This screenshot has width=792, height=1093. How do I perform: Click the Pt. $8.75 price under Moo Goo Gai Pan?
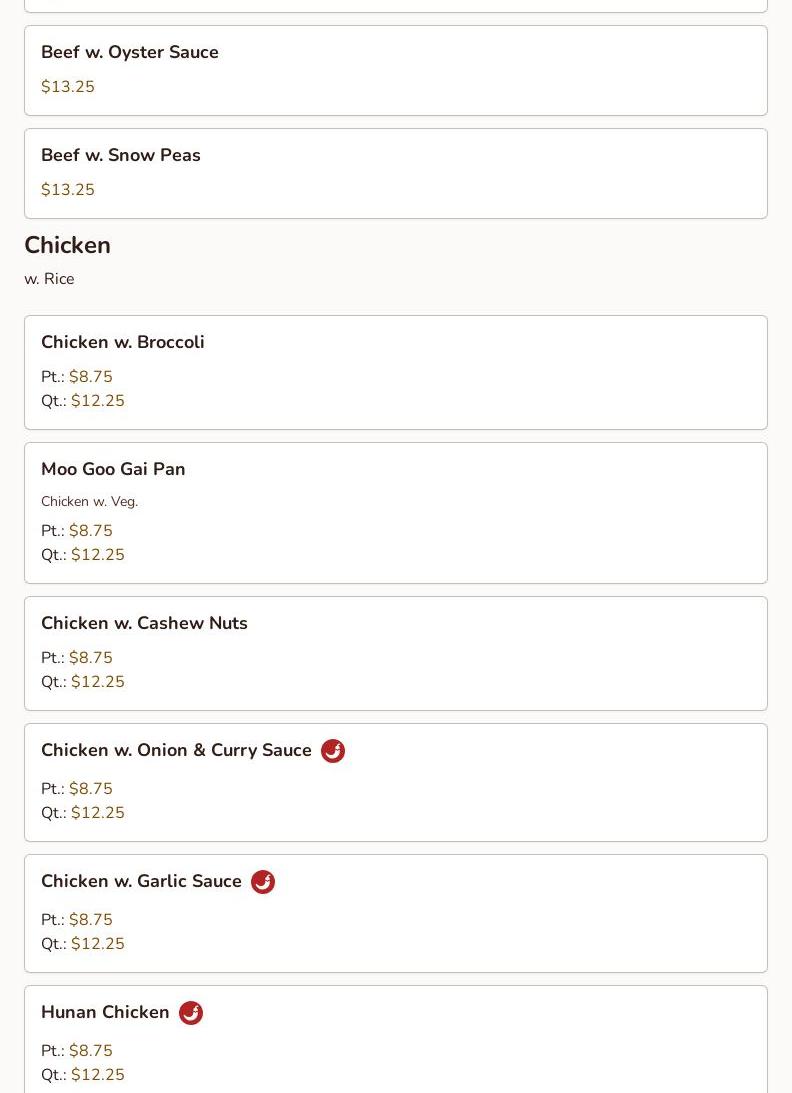(90, 531)
